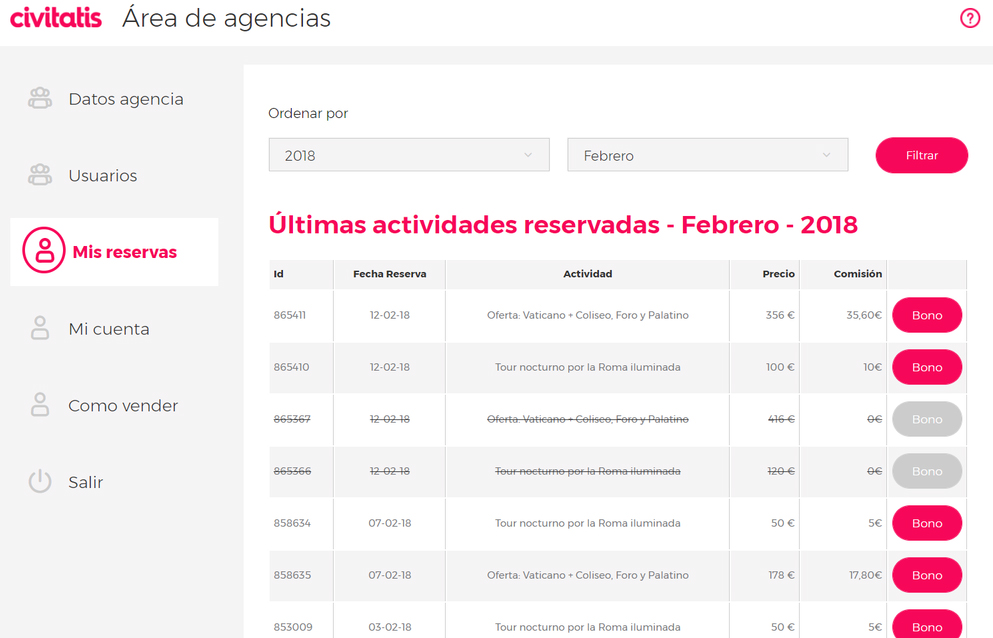Image resolution: width=993 pixels, height=638 pixels.
Task: Open Como vender page
Action: point(122,405)
